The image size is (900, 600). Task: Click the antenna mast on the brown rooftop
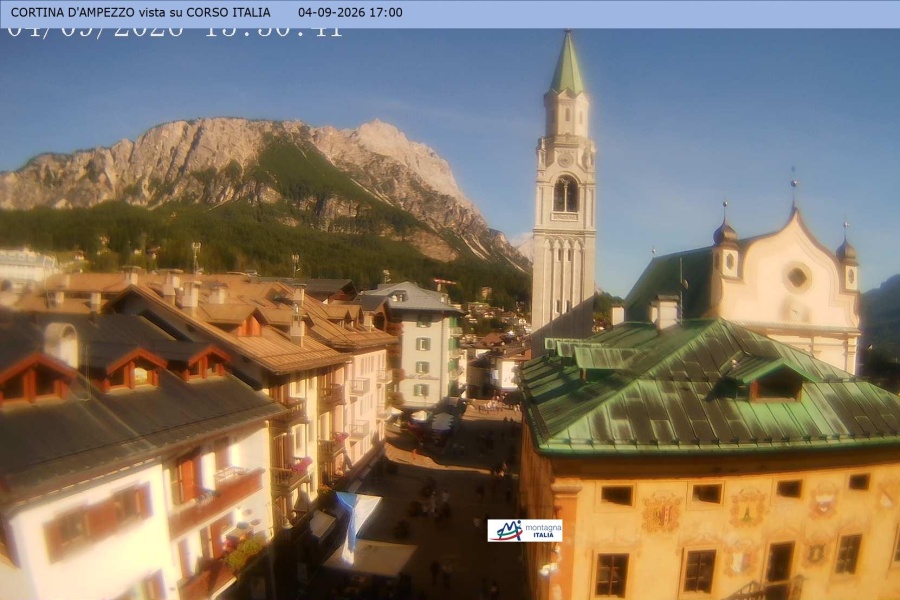pos(196,257)
